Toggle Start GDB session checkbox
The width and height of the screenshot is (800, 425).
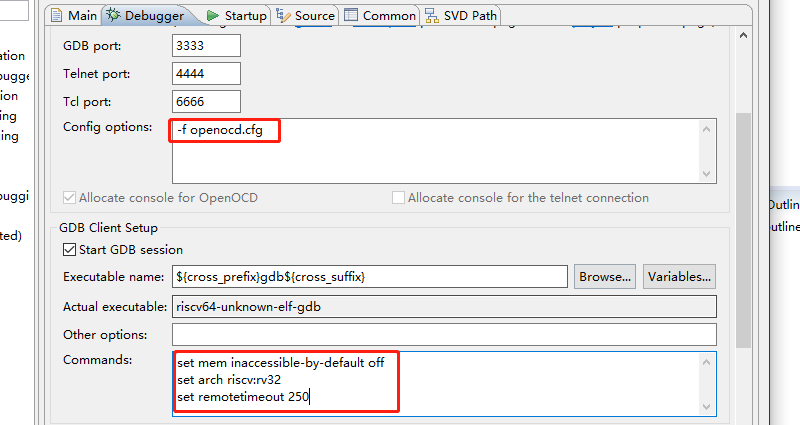click(x=70, y=249)
